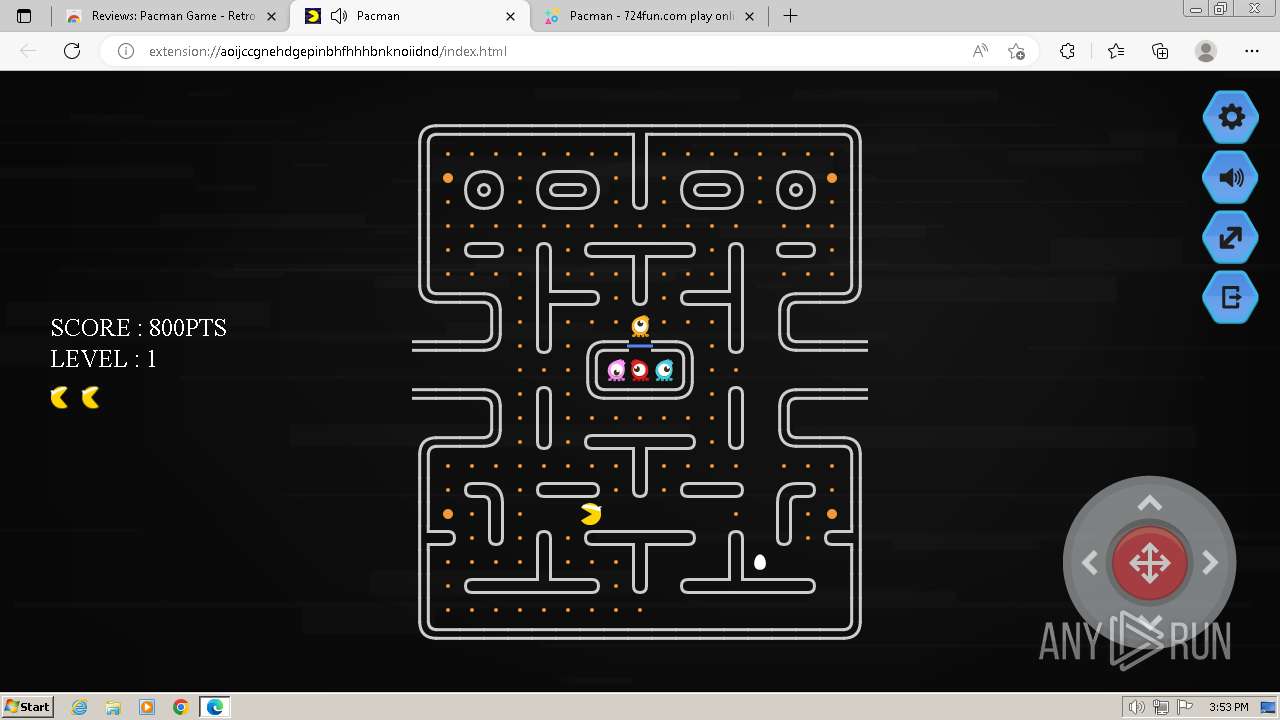Add this page to favorites
Viewport: 1280px width, 720px height.
click(x=1016, y=51)
